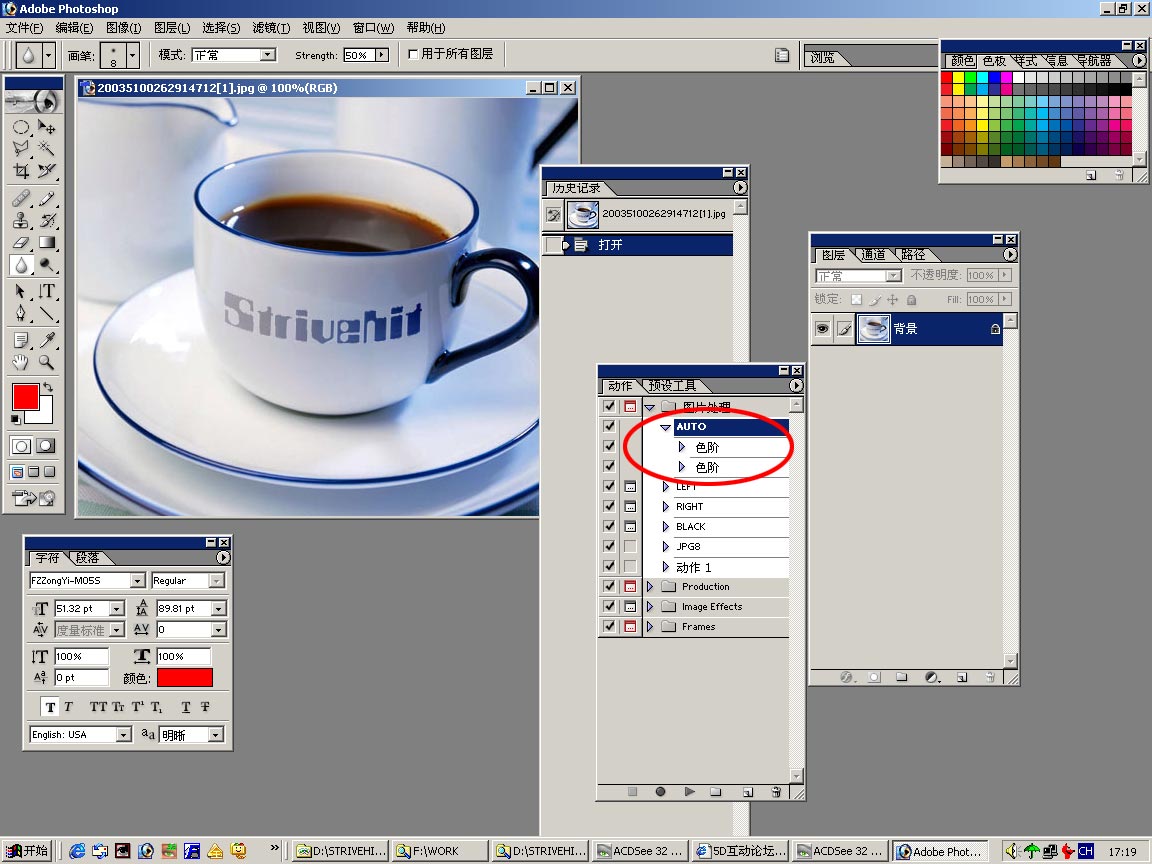The height and width of the screenshot is (864, 1152).
Task: Select the Zoom magnifier tool
Action: [x=46, y=361]
